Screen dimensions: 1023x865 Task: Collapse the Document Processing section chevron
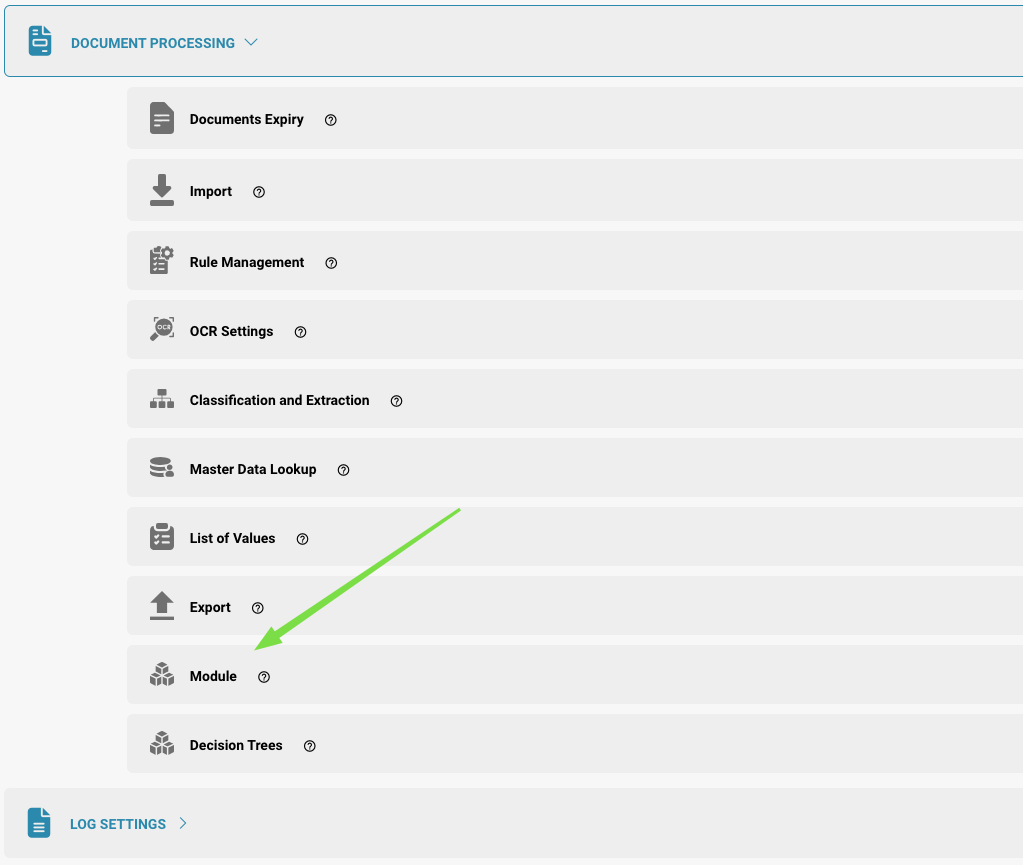pos(251,42)
